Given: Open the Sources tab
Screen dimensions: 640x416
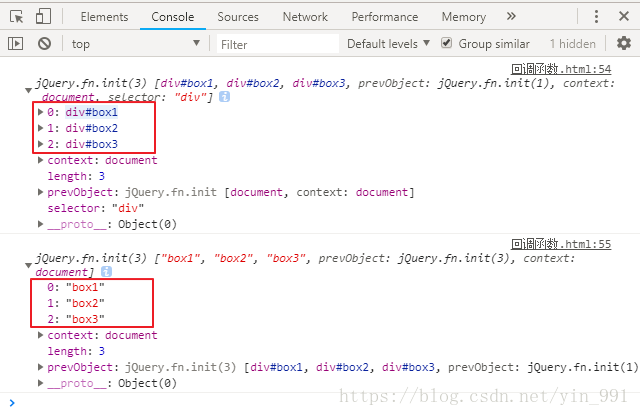Looking at the screenshot, I should (x=238, y=17).
